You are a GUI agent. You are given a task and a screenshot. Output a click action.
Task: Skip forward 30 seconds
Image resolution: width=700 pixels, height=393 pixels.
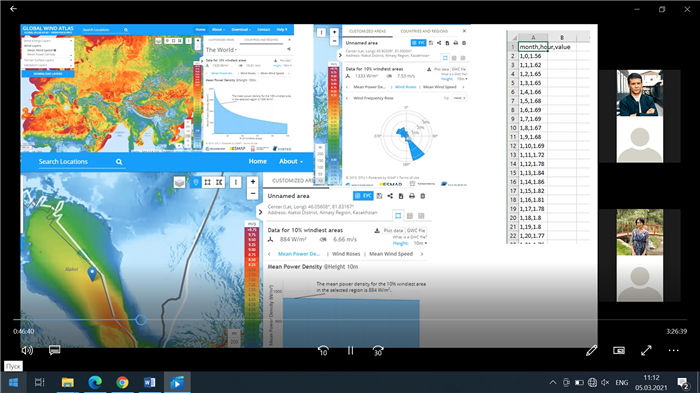click(378, 351)
